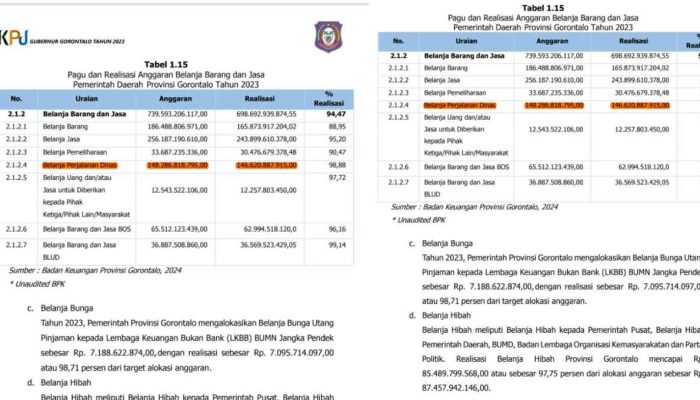Select 85.489.799.568,00 in right page paragraph

[x=455, y=373]
